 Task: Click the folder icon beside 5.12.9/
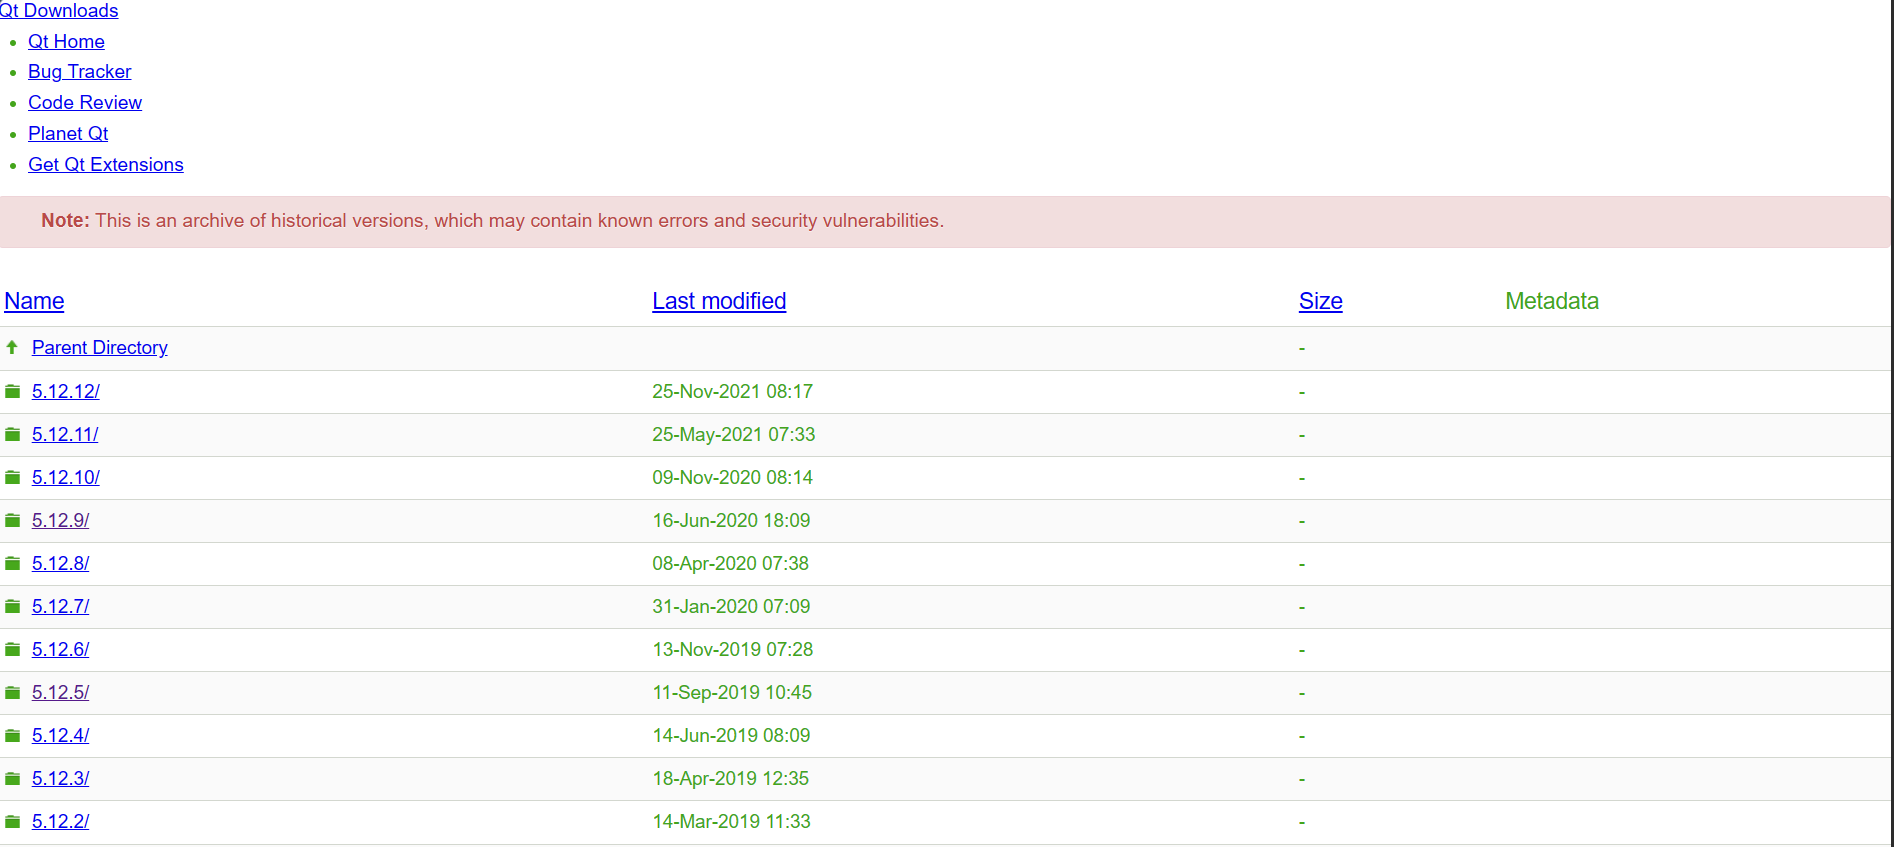click(12, 520)
